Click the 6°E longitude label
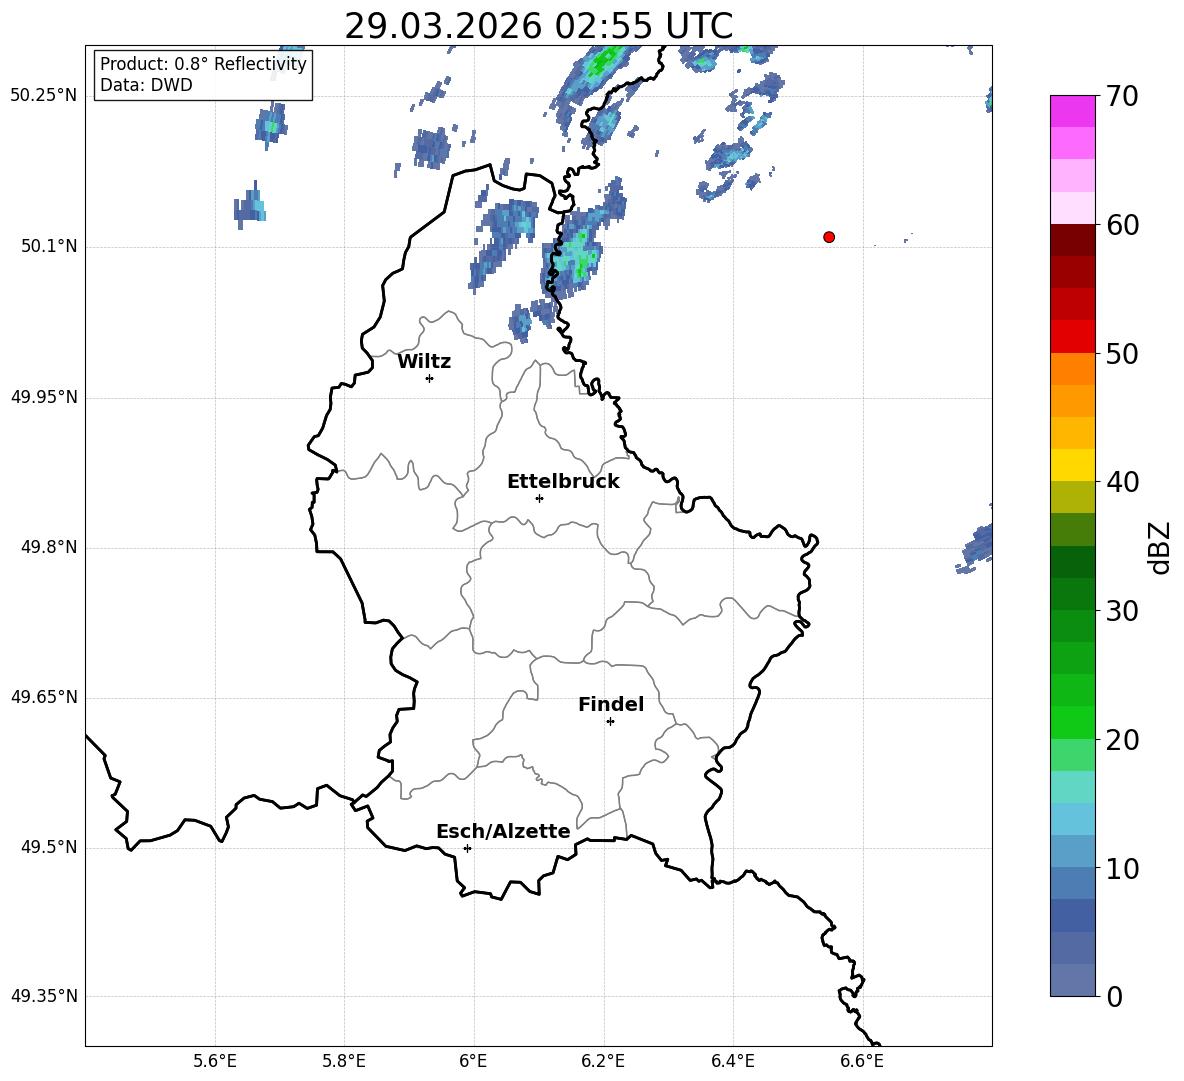This screenshot has height=1081, width=1184. (x=473, y=1061)
